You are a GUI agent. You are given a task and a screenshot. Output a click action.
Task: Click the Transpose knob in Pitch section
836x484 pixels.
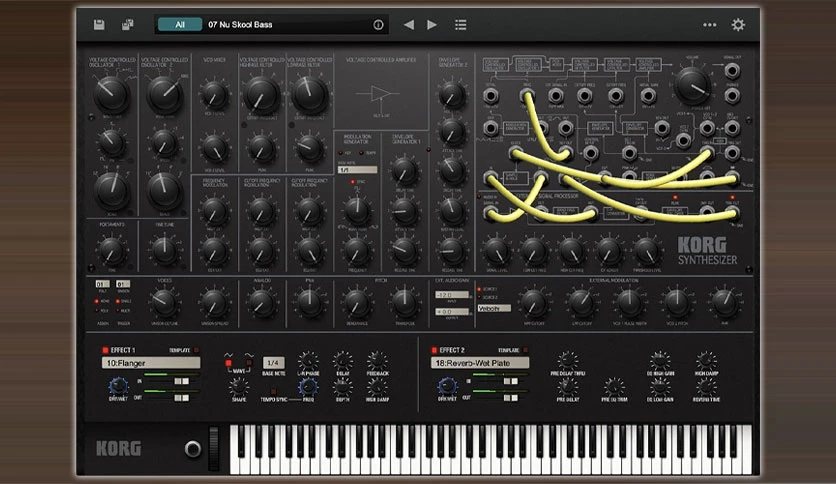(x=404, y=303)
